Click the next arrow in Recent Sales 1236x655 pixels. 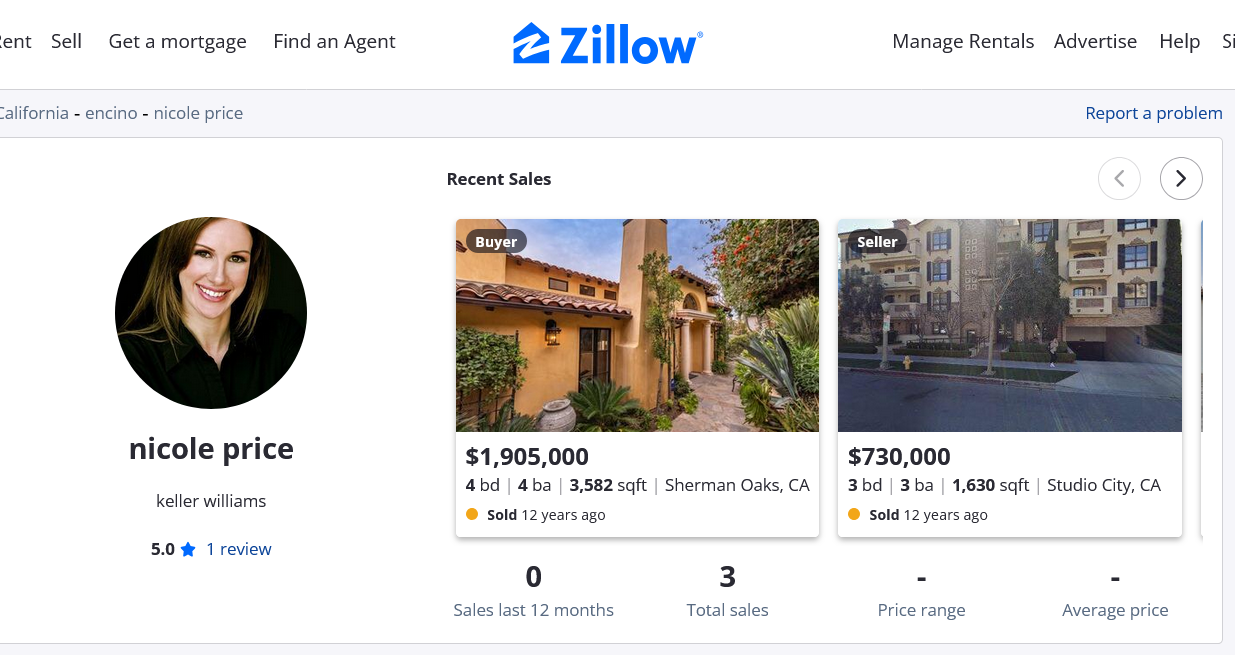[x=1181, y=179]
